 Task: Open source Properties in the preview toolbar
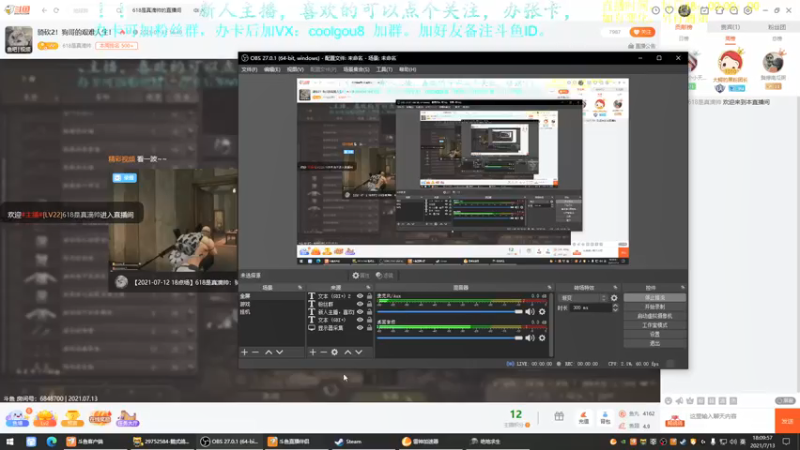pyautogui.click(x=360, y=276)
